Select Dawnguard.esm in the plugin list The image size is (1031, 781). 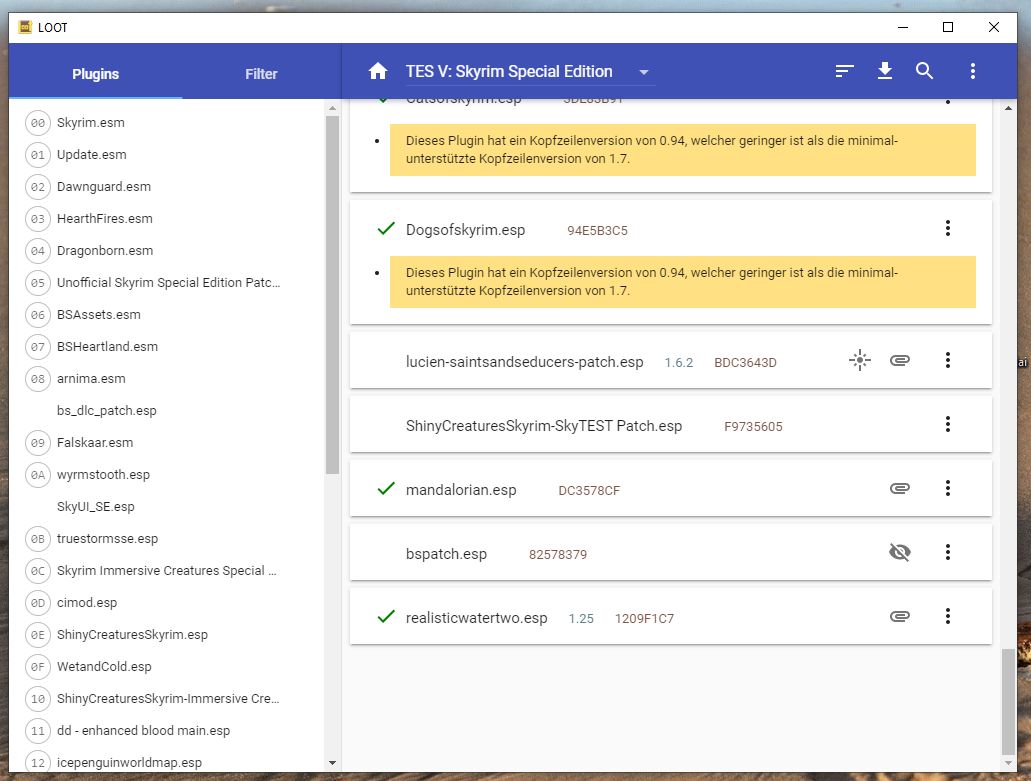pos(104,187)
